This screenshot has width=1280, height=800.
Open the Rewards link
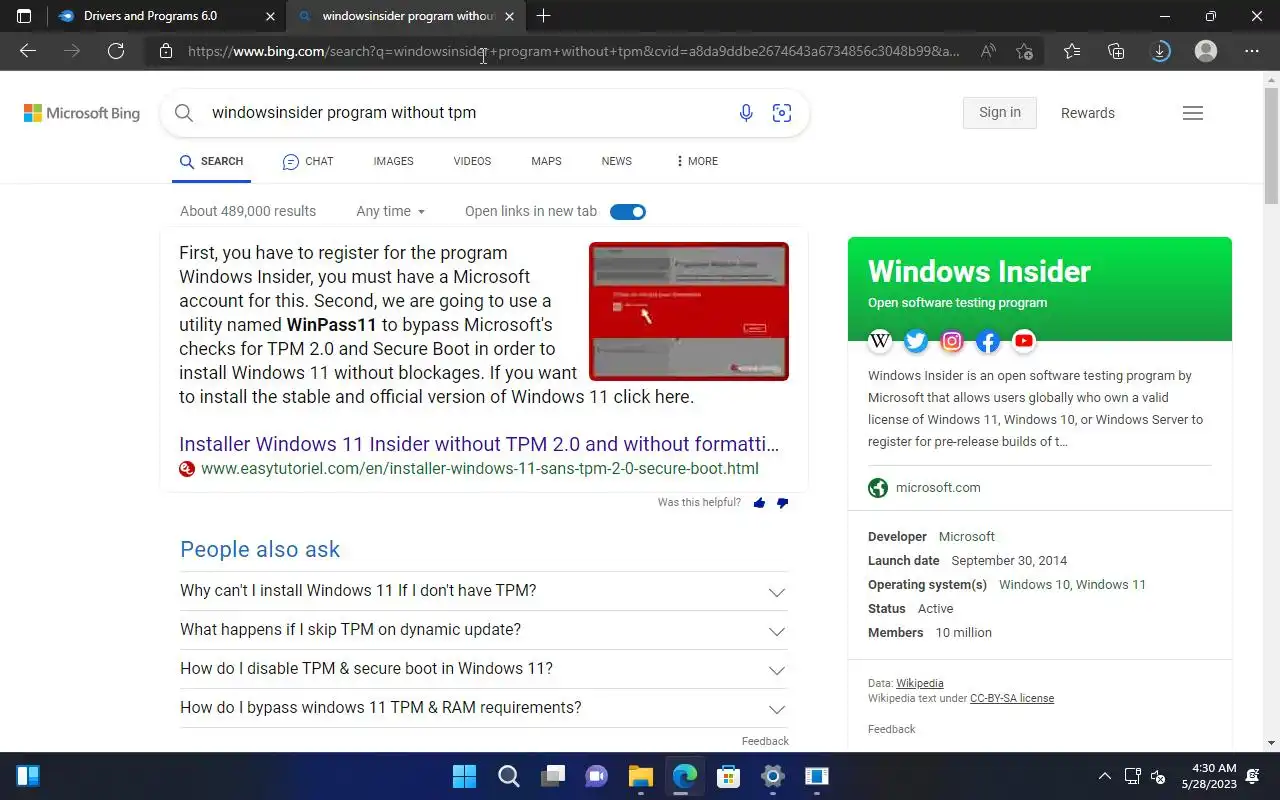[x=1088, y=113]
